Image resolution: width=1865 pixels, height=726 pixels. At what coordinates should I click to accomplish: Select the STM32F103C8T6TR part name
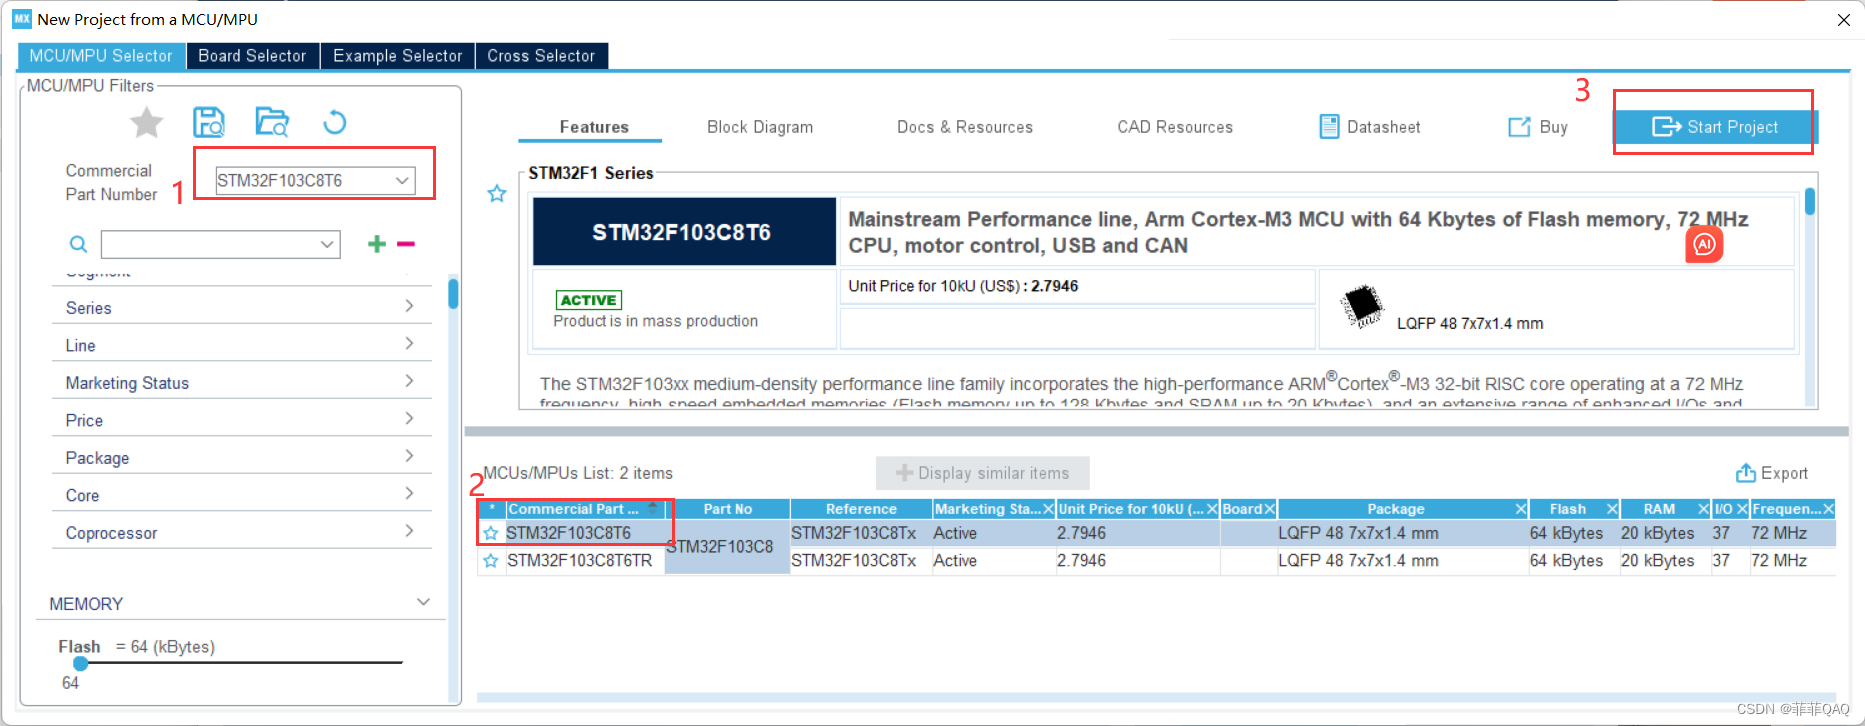click(x=579, y=561)
